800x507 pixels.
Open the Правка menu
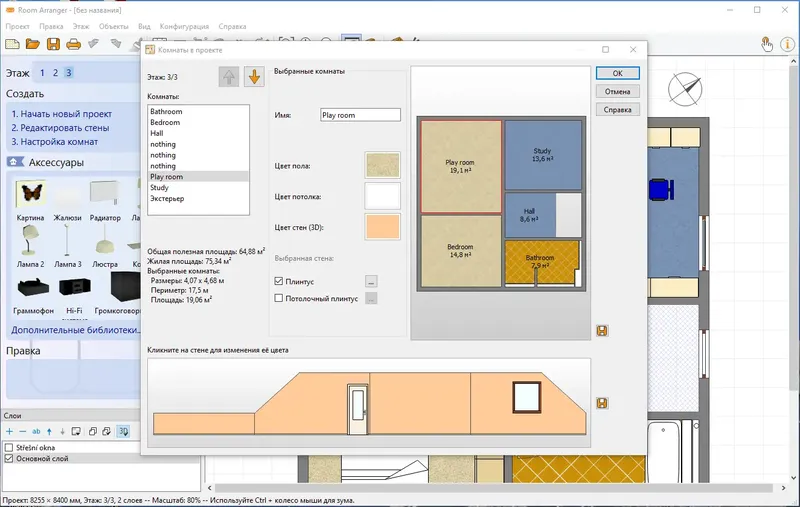[51, 27]
